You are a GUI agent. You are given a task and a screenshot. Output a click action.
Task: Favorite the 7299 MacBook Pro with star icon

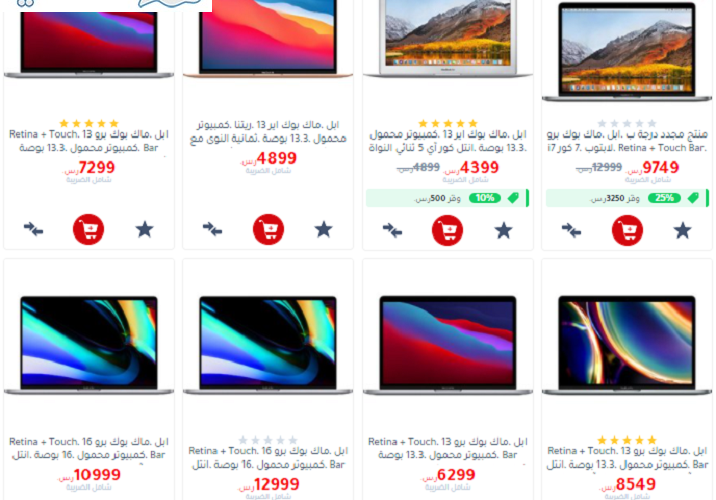coord(144,229)
